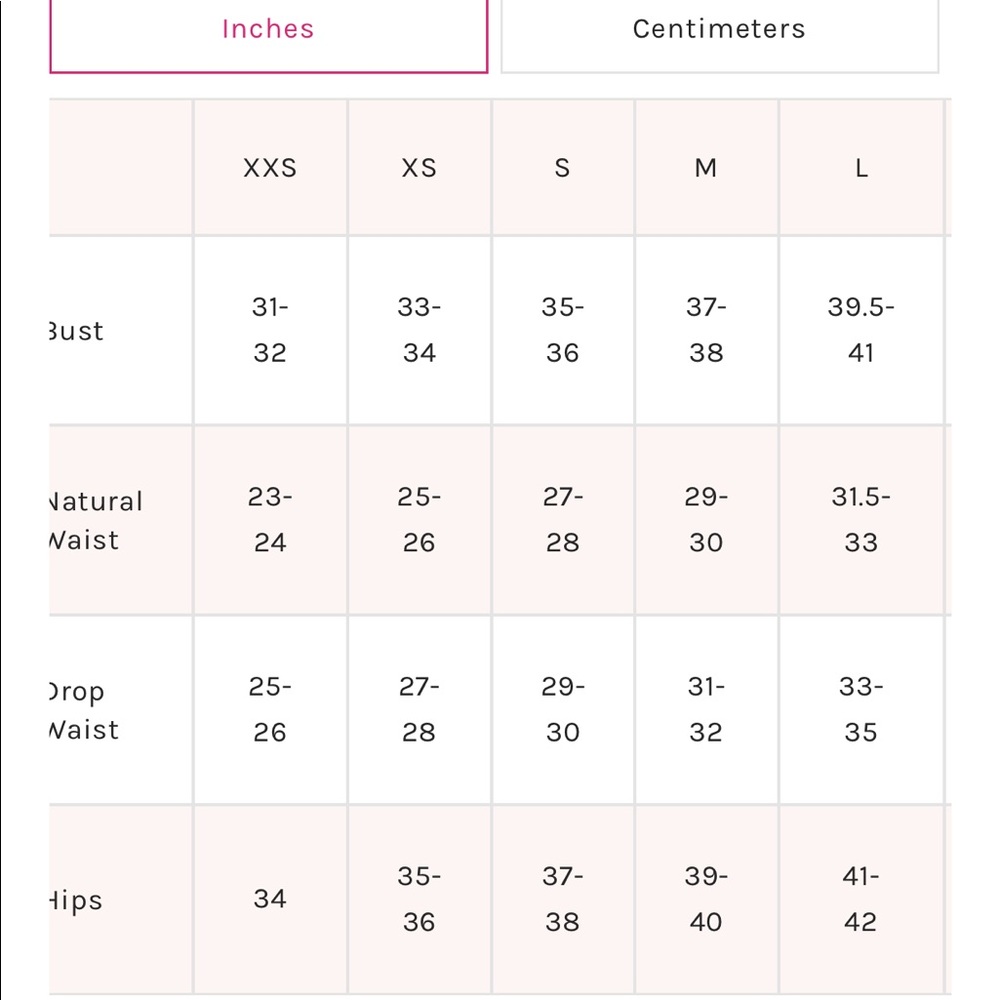This screenshot has height=1000, width=1000.
Task: Click the L natural waist 31.5-33 cell
Action: (x=862, y=520)
